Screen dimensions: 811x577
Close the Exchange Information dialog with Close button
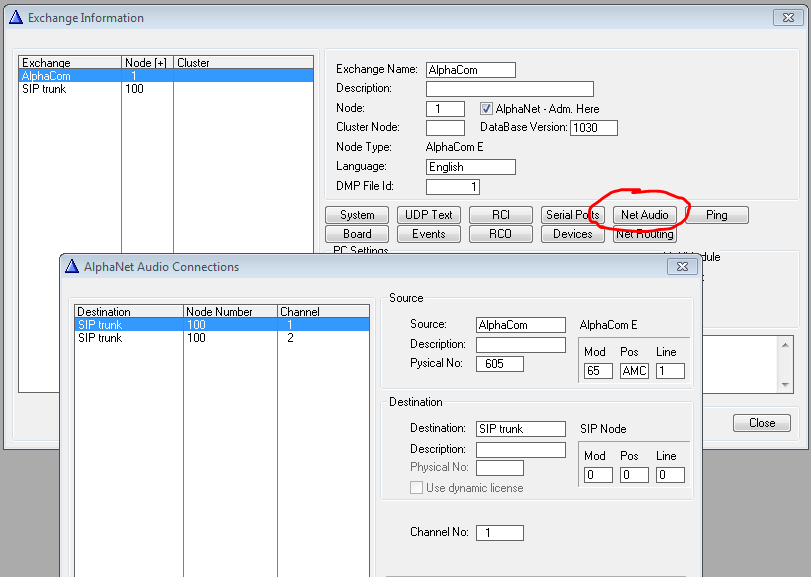point(761,423)
